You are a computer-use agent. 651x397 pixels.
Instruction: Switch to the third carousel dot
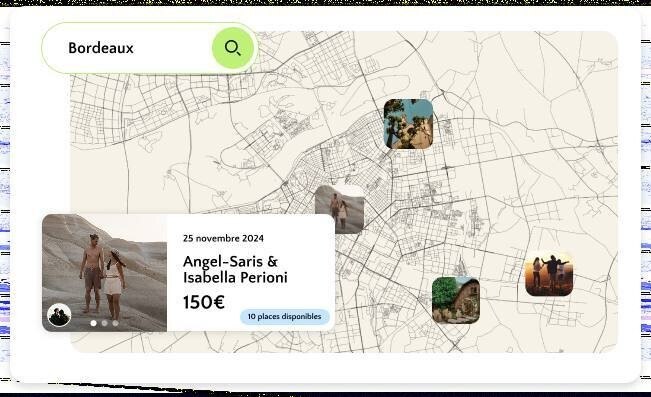point(115,323)
